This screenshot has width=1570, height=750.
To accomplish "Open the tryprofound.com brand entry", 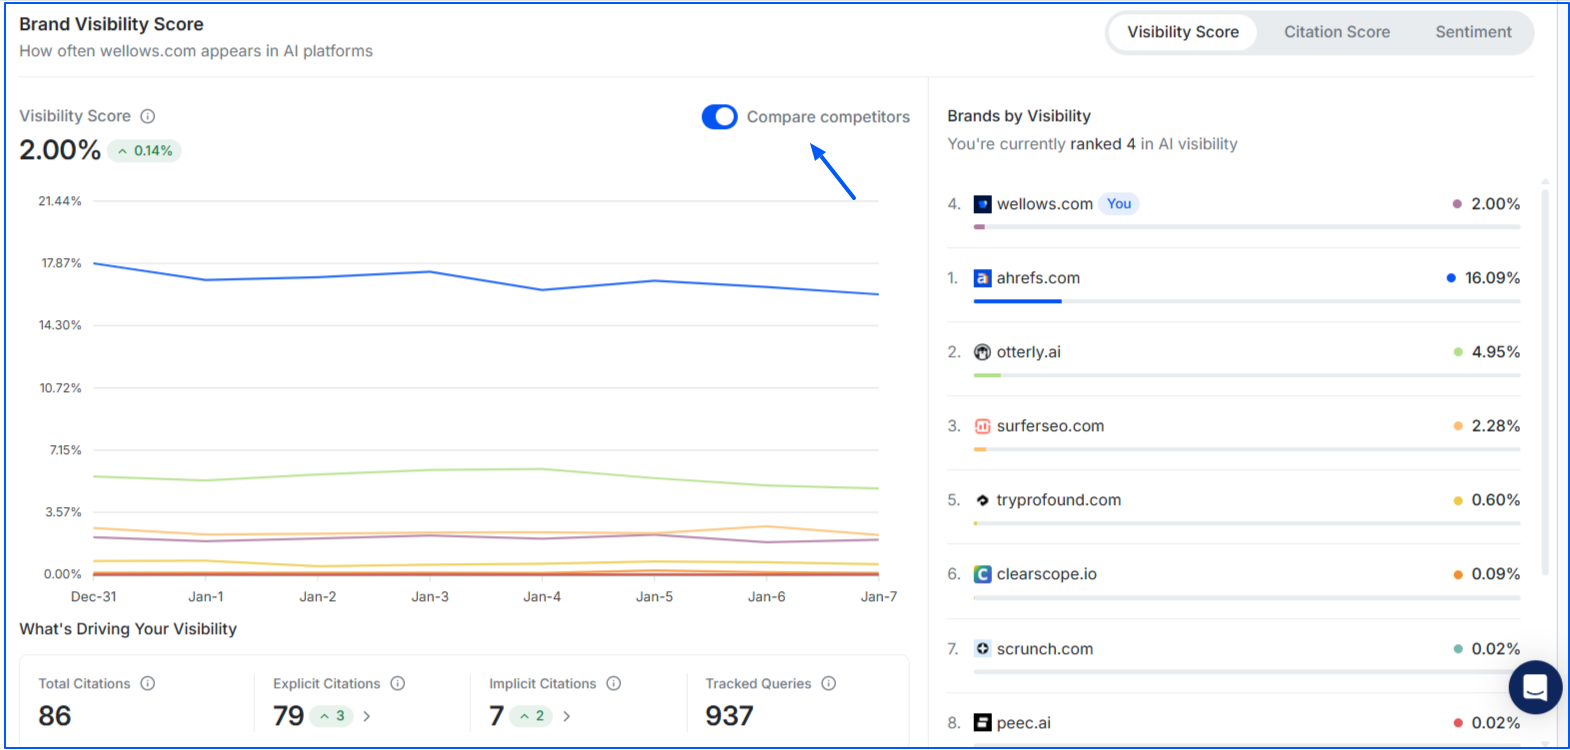I will coord(1058,500).
